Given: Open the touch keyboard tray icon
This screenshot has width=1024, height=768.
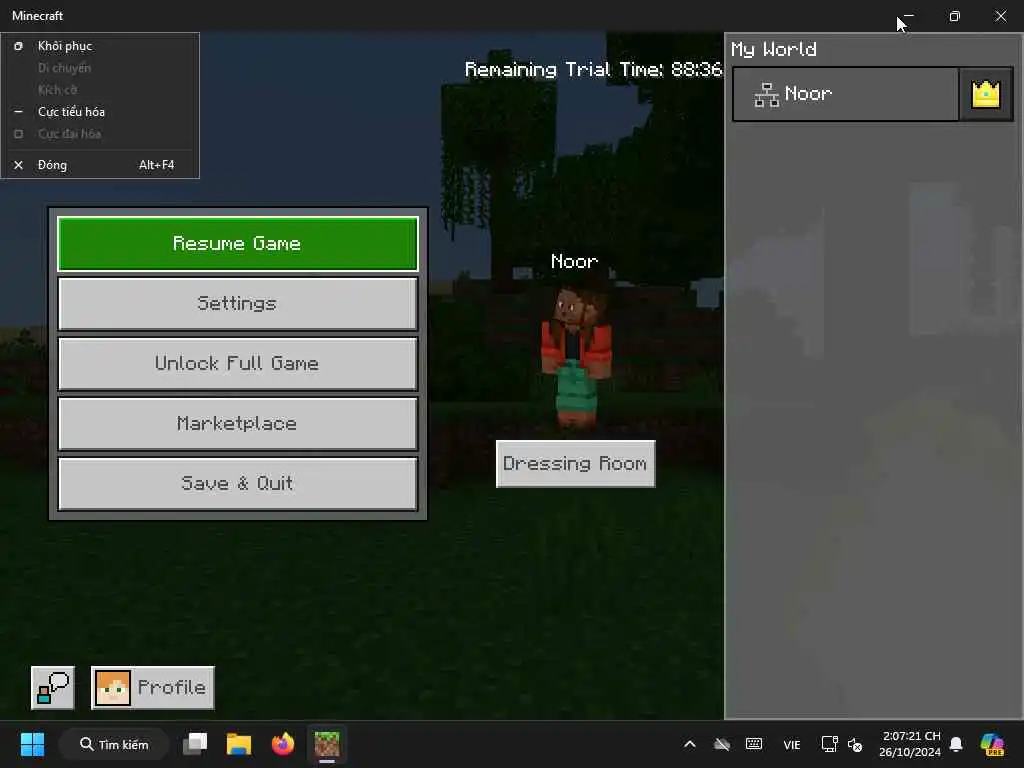Looking at the screenshot, I should coord(754,744).
